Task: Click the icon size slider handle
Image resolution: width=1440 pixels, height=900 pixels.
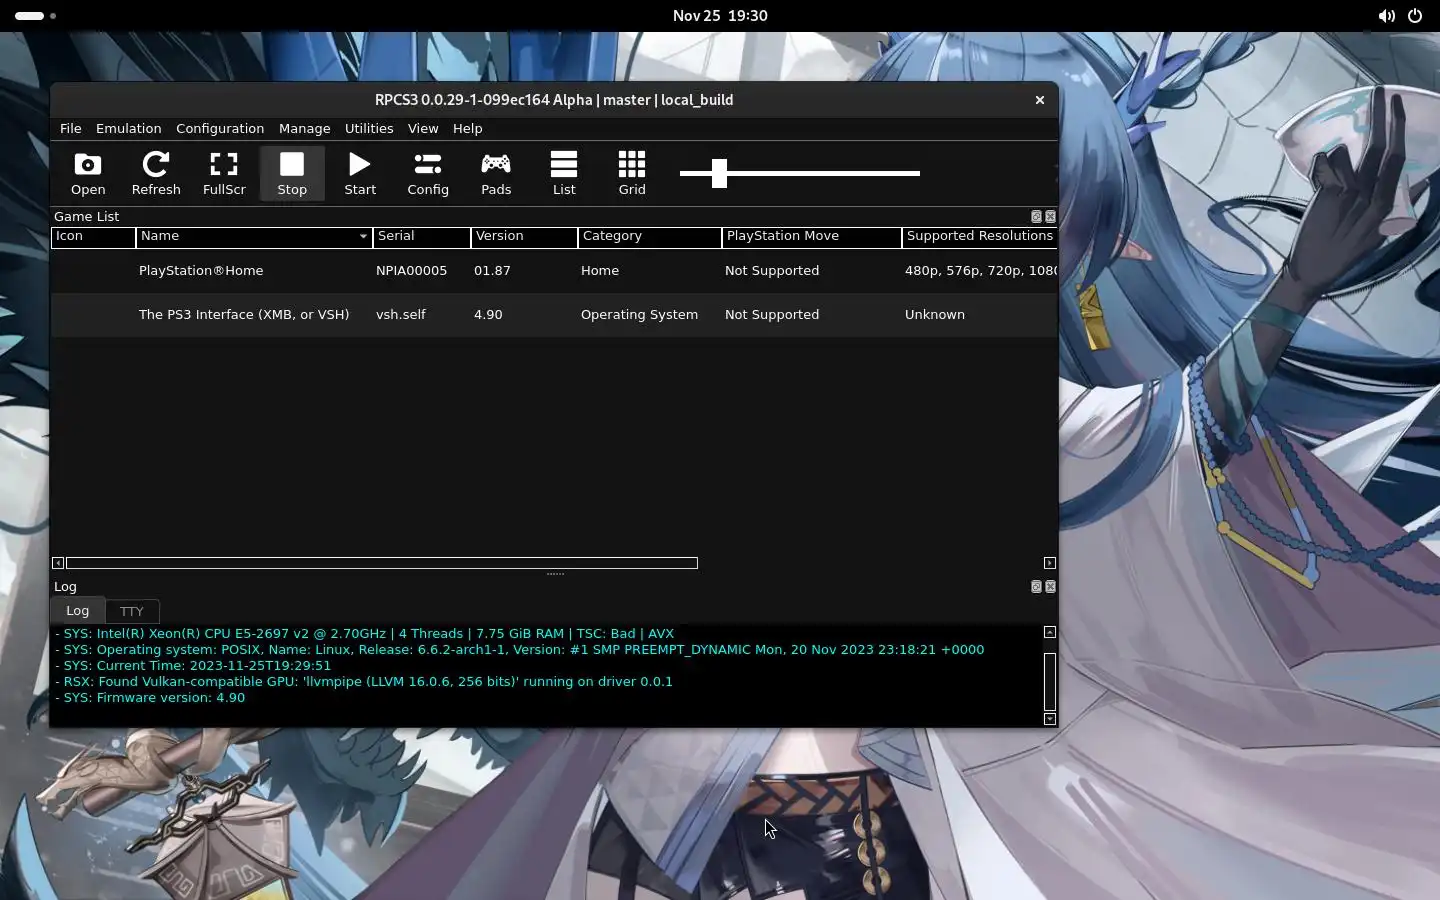Action: (x=719, y=173)
